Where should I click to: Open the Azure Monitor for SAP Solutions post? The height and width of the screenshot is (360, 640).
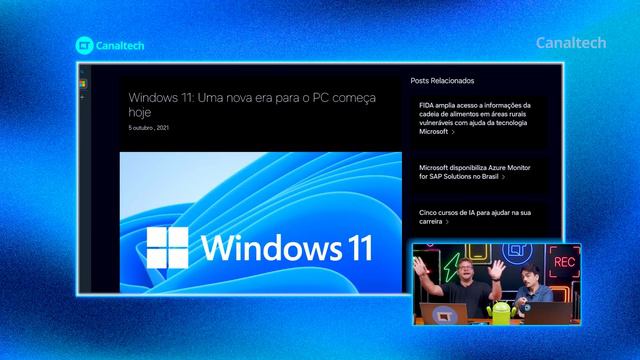[475, 172]
